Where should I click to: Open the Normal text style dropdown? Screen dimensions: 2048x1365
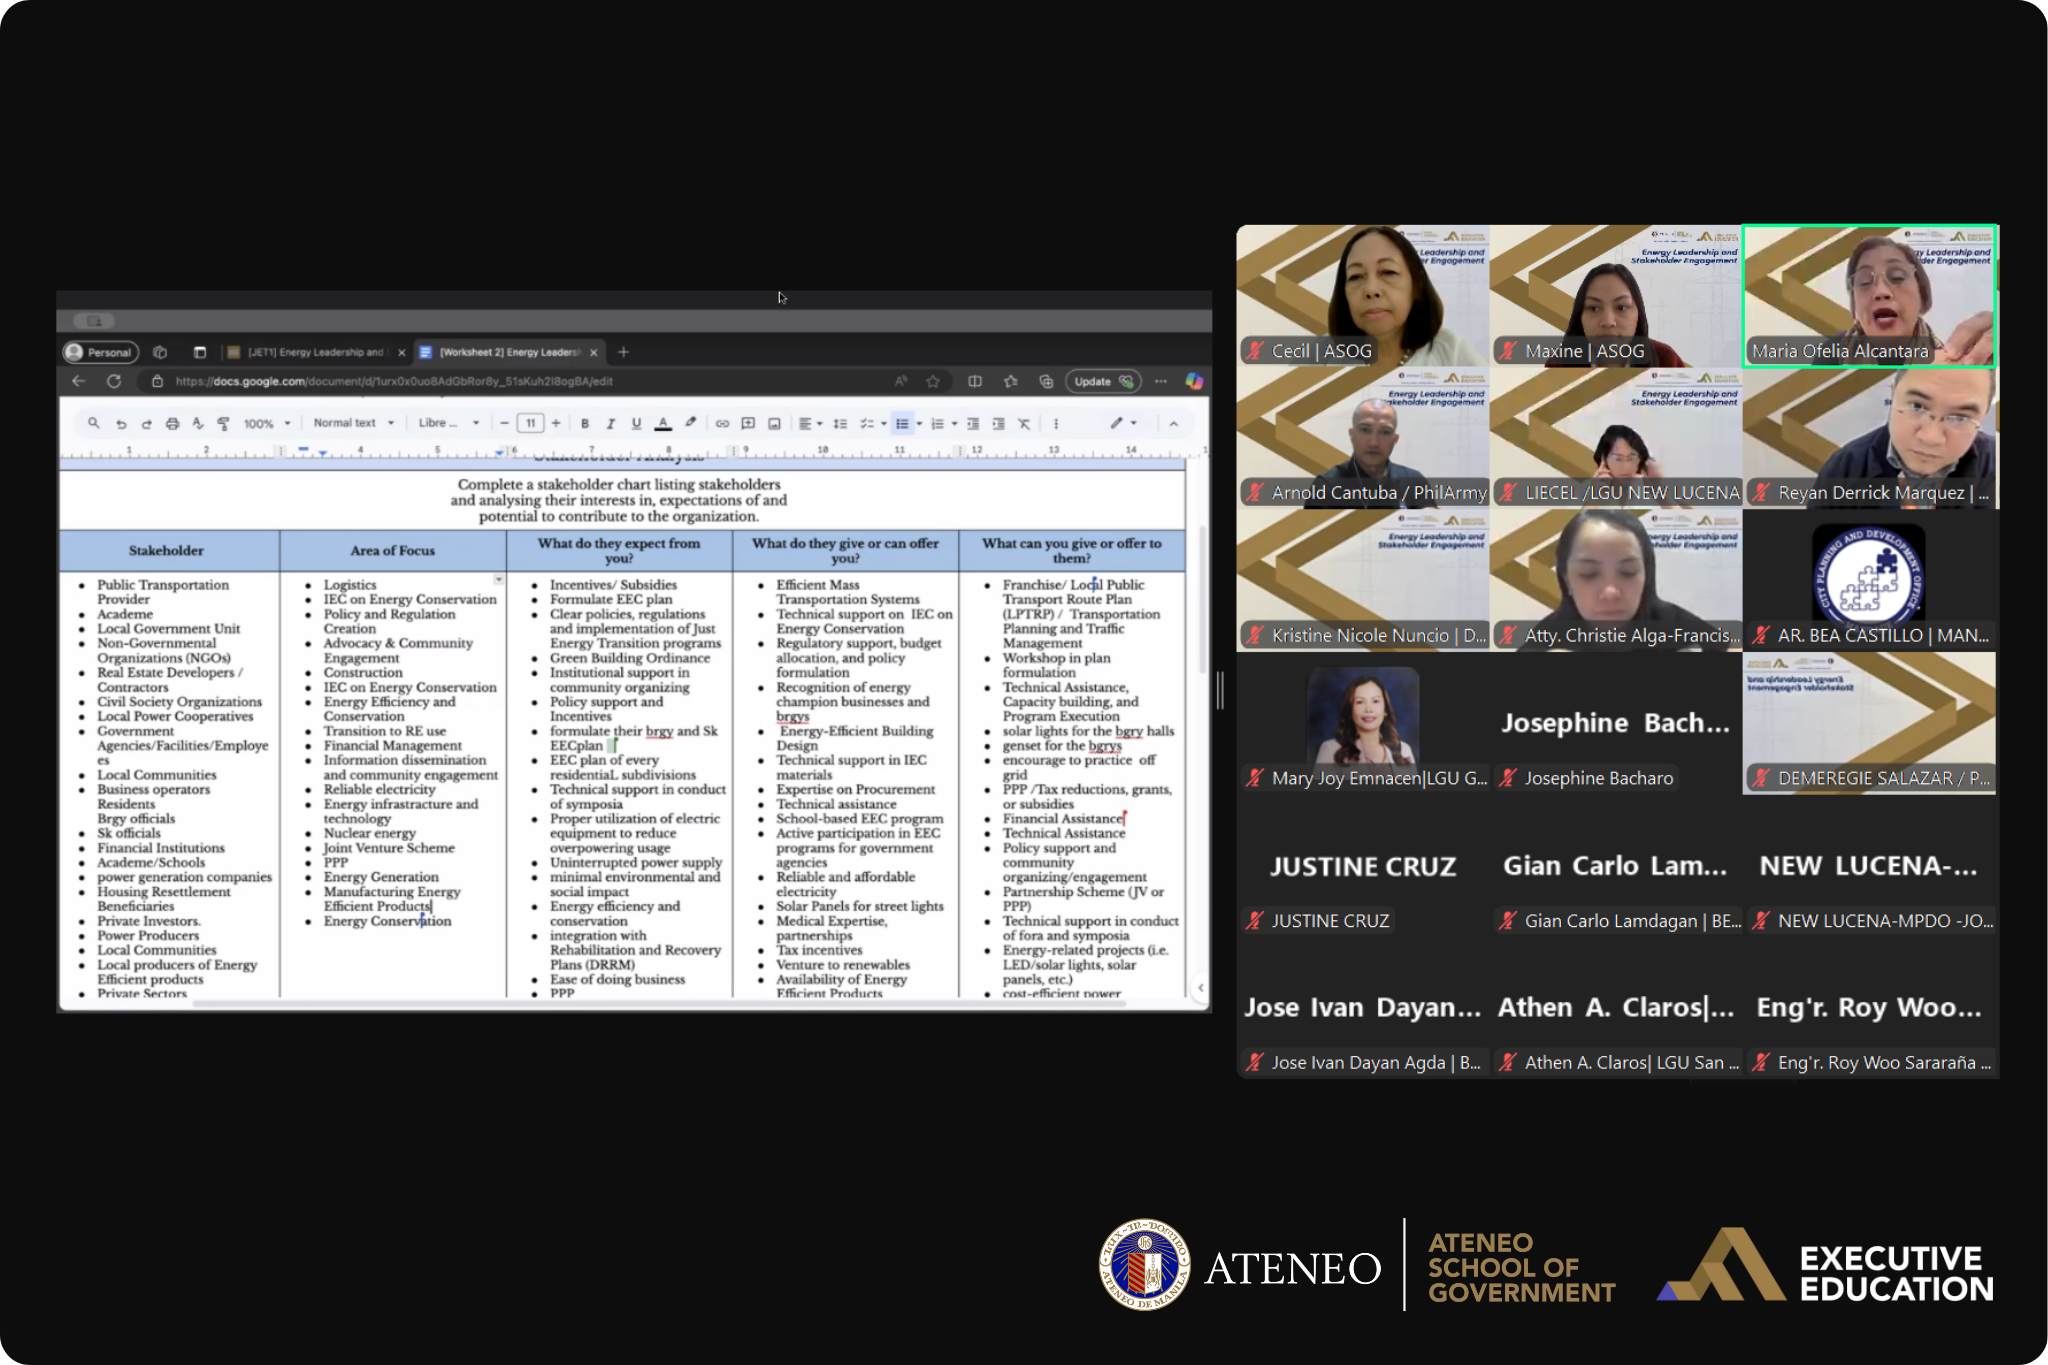coord(353,423)
